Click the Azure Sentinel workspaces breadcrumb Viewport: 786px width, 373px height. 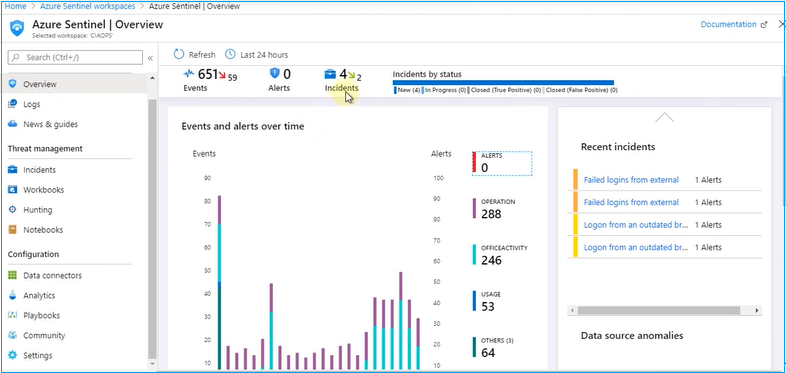(x=89, y=6)
